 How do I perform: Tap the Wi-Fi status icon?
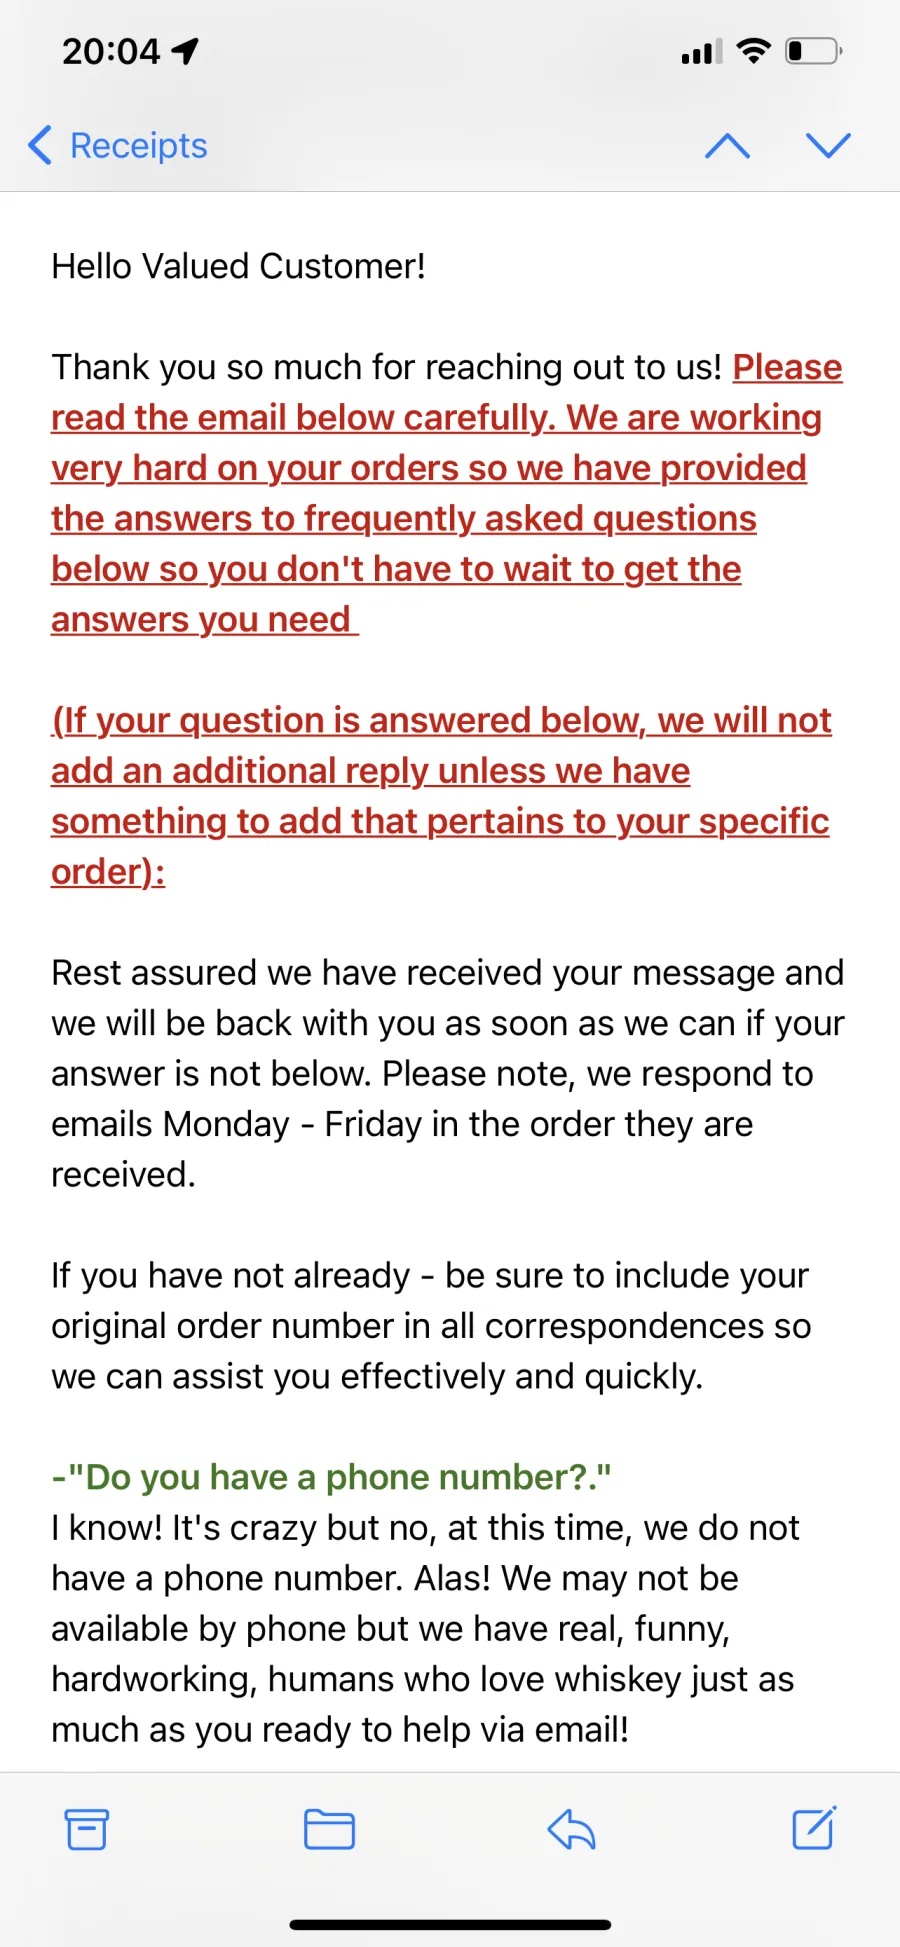753,51
